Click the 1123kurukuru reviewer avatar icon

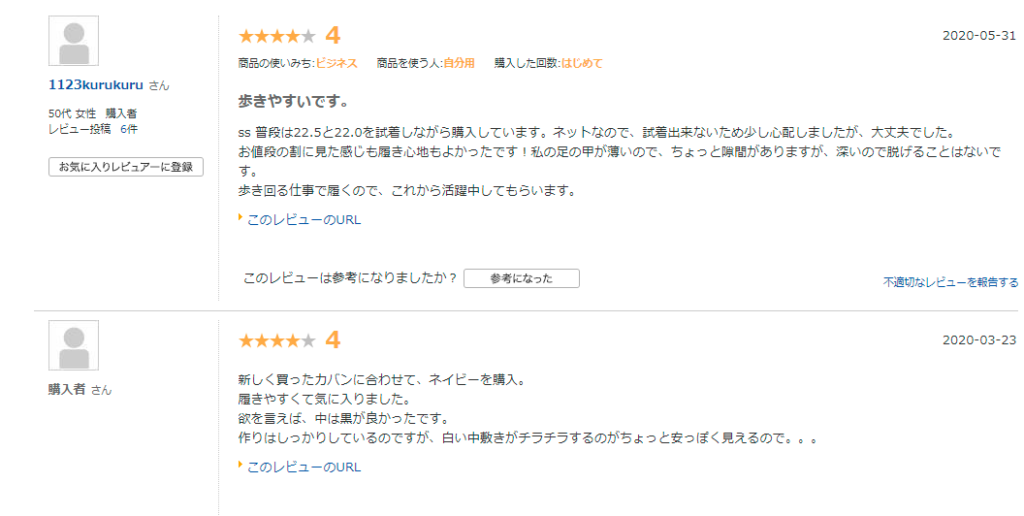pos(74,41)
